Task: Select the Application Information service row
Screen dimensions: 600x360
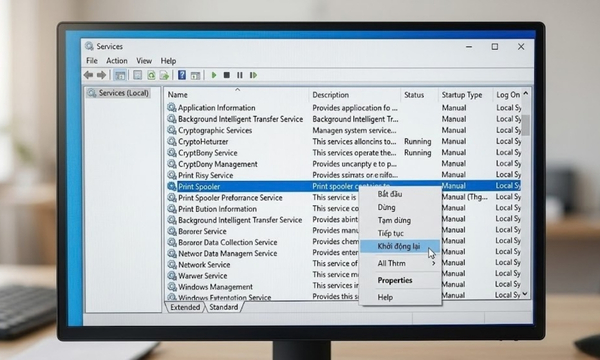Action: 343,108
